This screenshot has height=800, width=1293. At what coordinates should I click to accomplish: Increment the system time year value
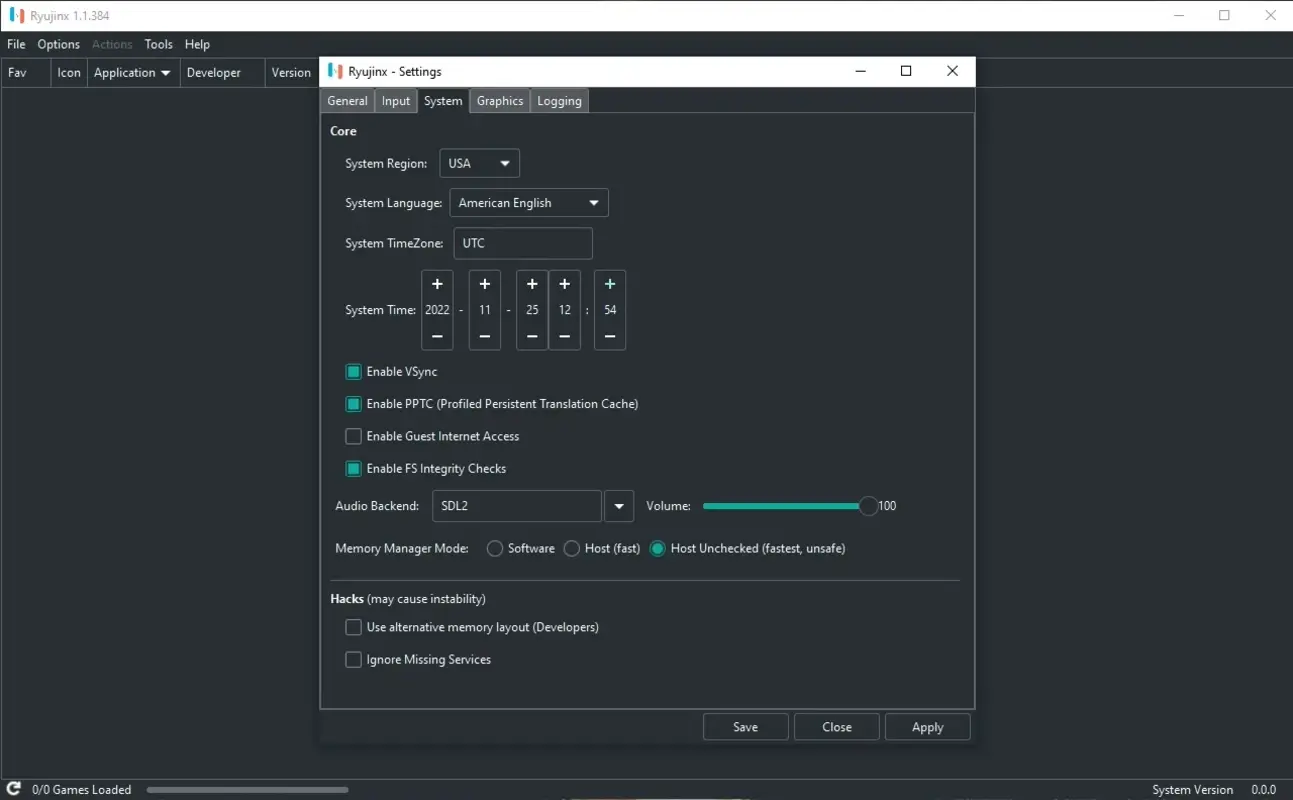pos(437,283)
